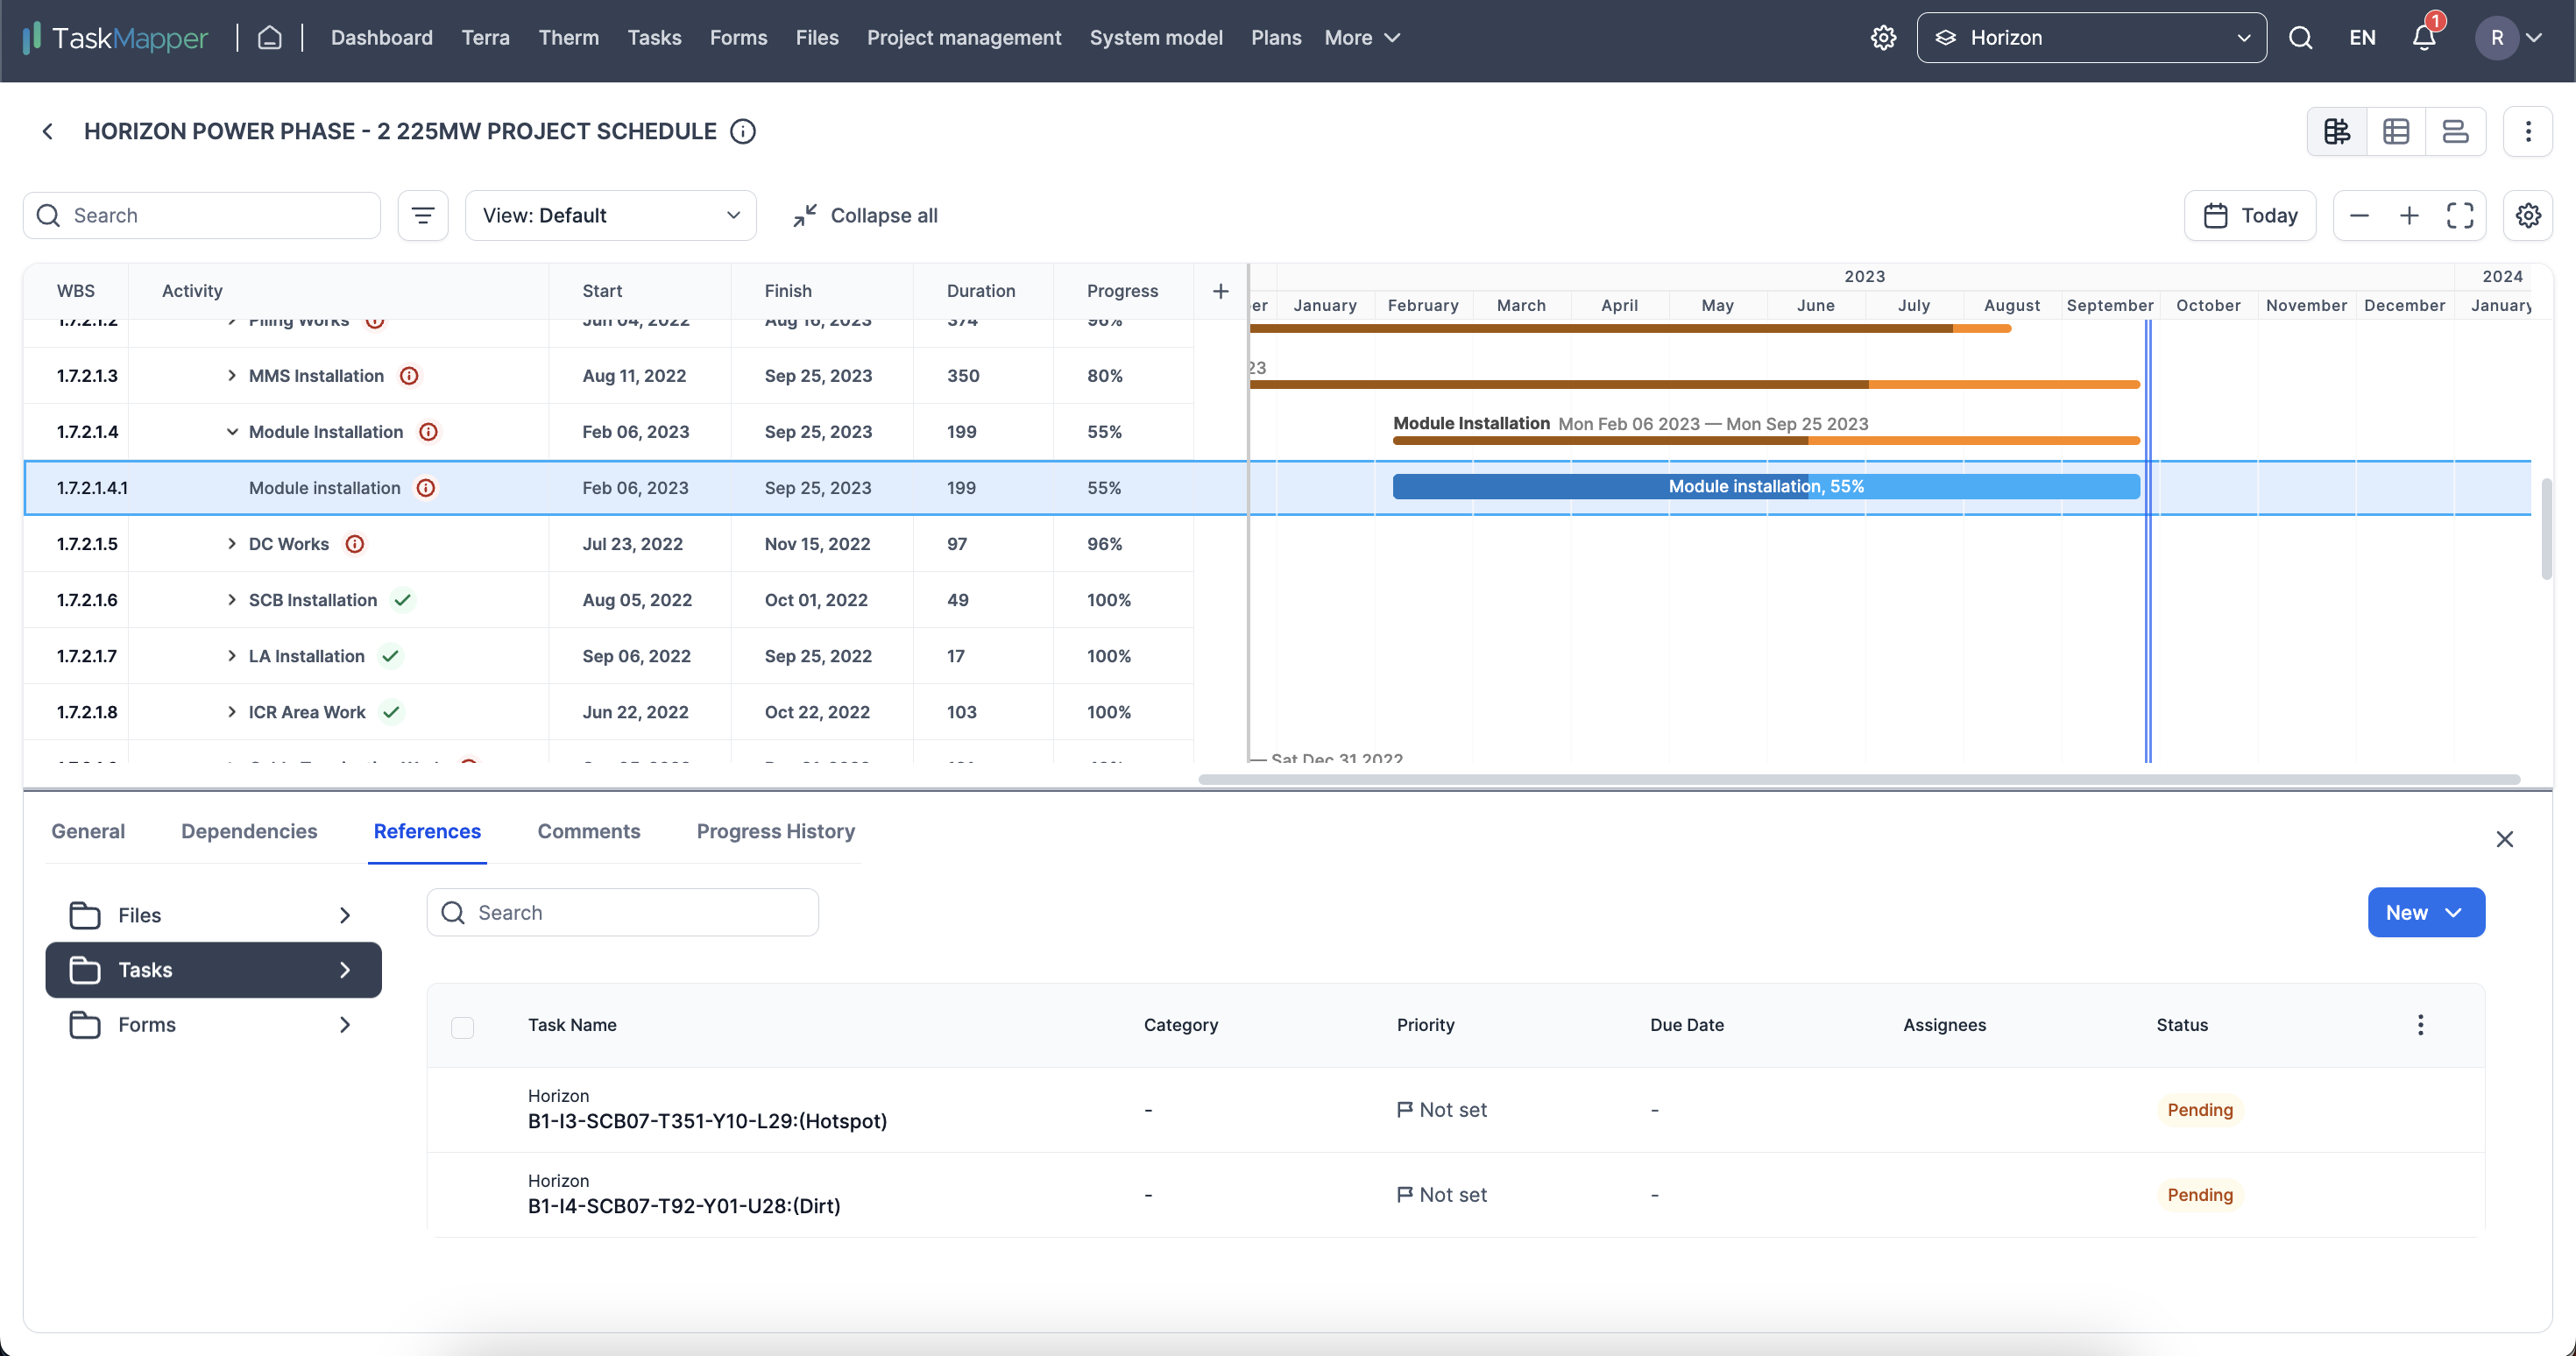The image size is (2576, 1356).
Task: Switch to the Dependencies tab
Action: click(x=249, y=832)
